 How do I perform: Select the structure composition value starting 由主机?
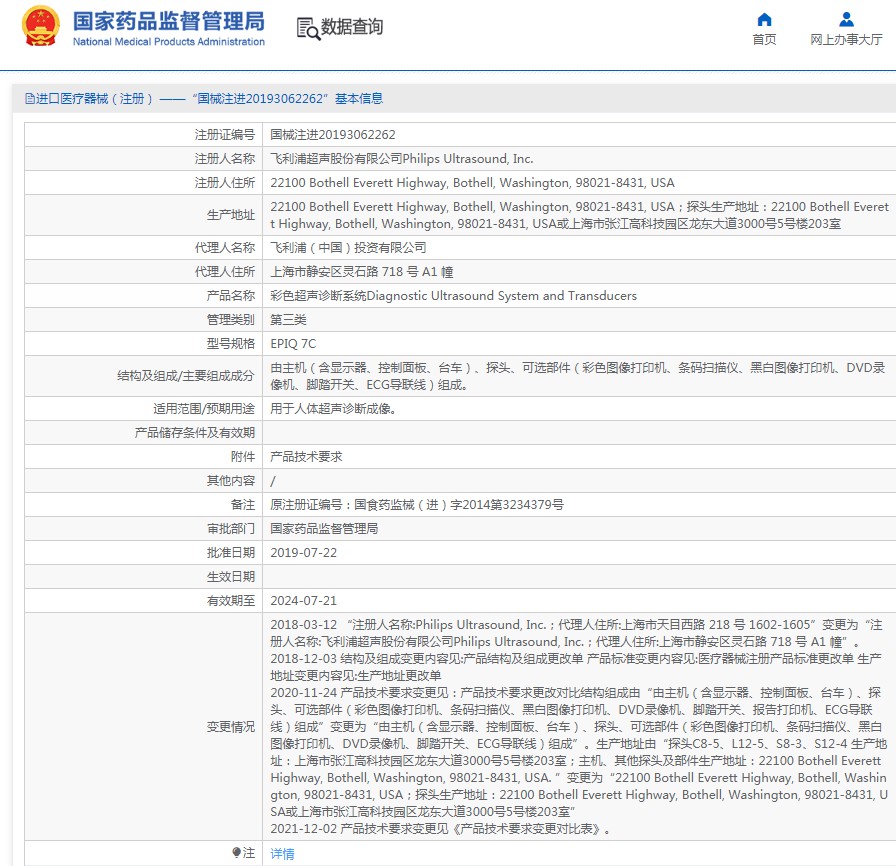tap(578, 376)
